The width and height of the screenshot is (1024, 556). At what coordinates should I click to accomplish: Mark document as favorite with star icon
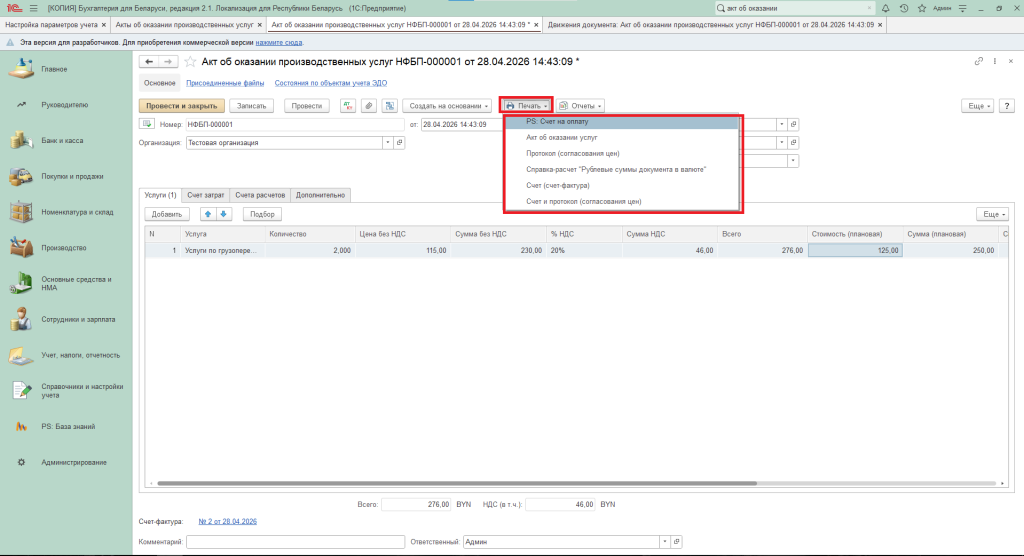pos(190,61)
